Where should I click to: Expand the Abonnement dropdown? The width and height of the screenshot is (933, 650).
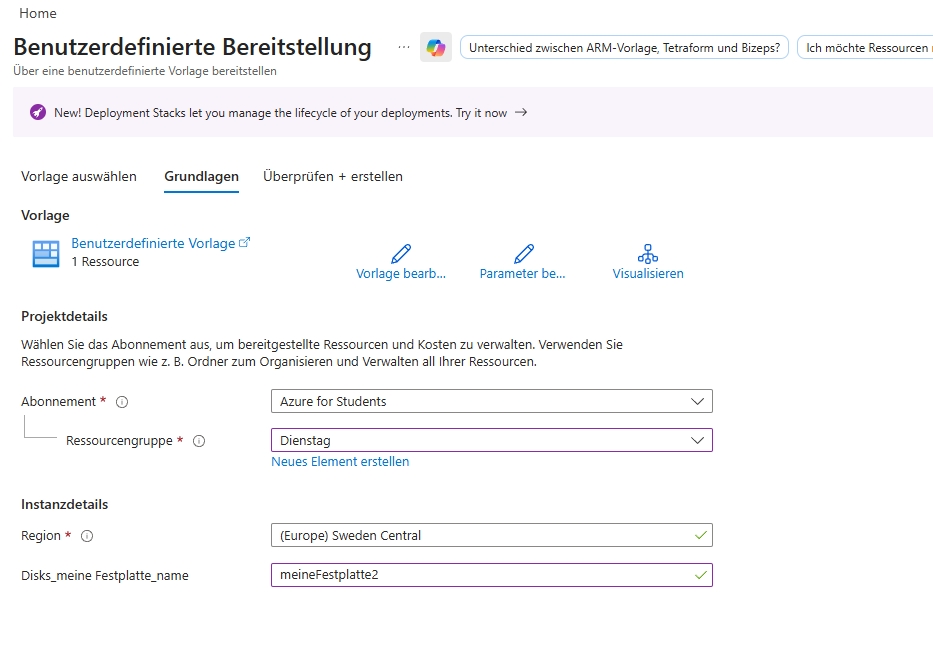[491, 401]
